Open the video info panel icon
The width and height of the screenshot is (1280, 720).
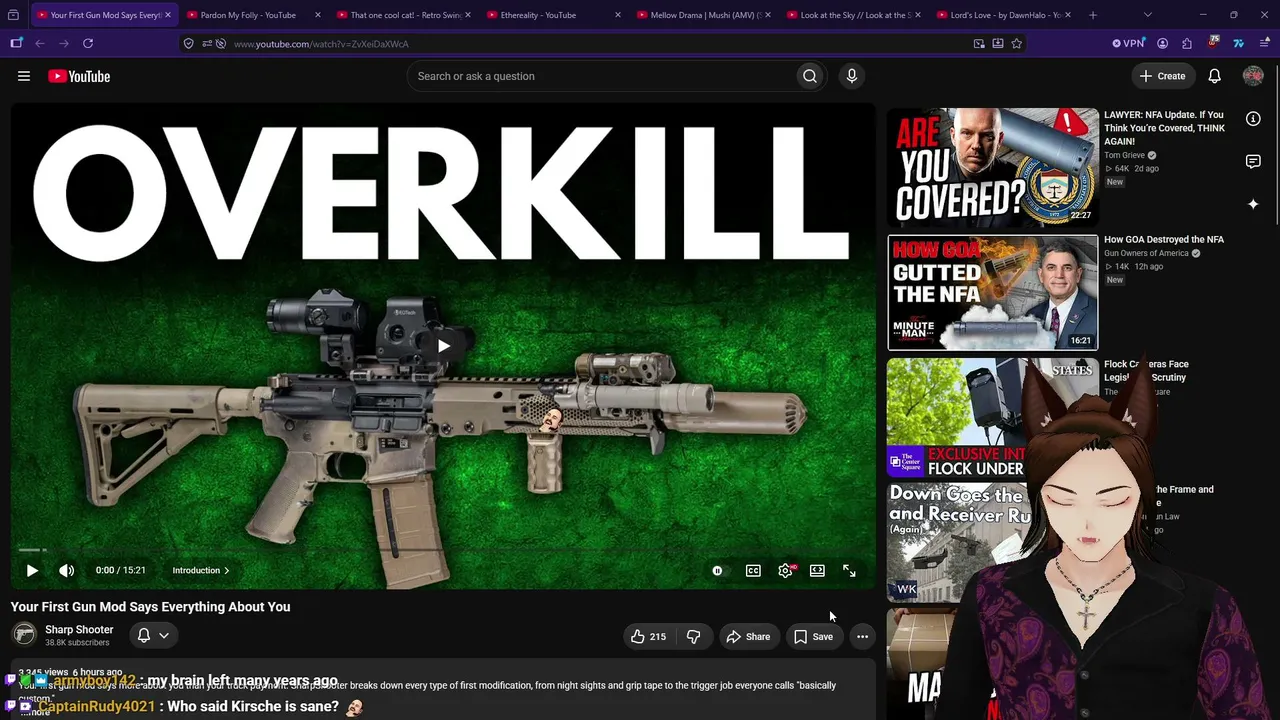1253,119
